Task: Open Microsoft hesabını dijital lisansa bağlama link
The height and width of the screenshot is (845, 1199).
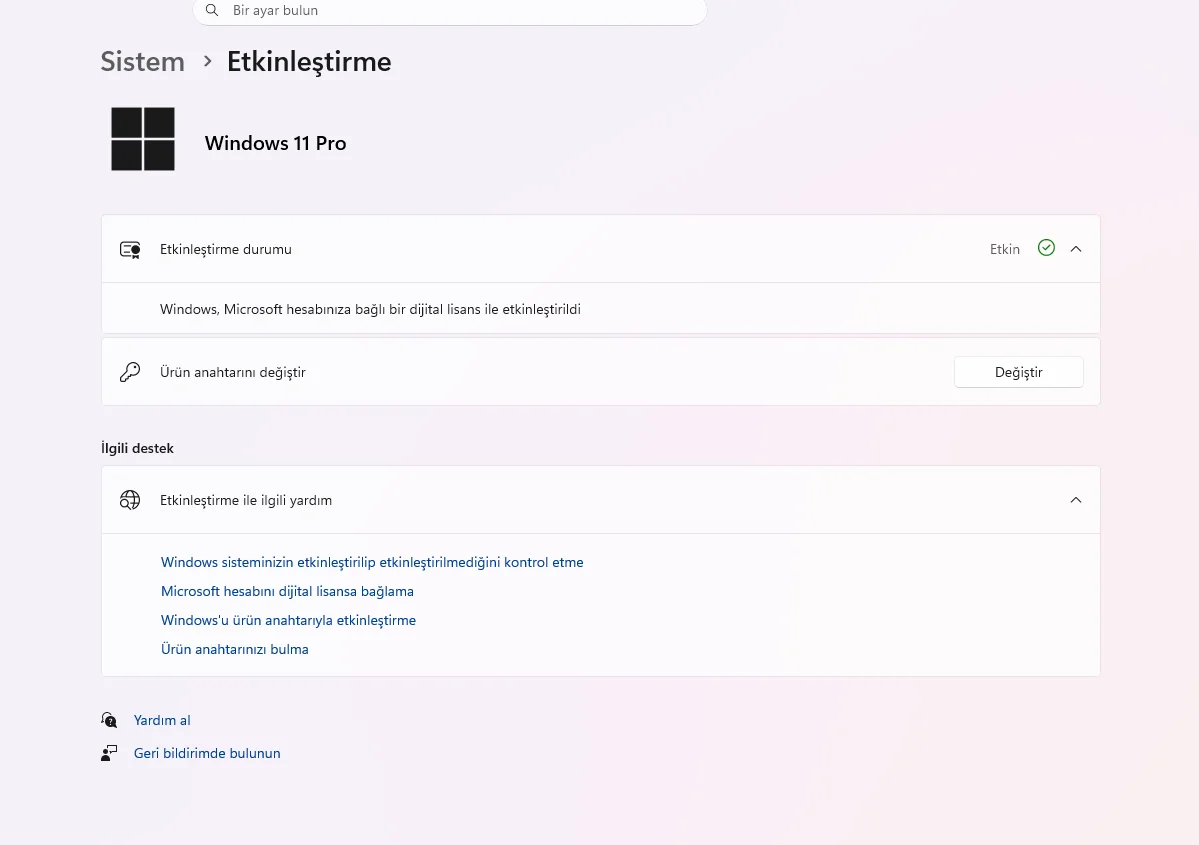Action: pyautogui.click(x=287, y=591)
